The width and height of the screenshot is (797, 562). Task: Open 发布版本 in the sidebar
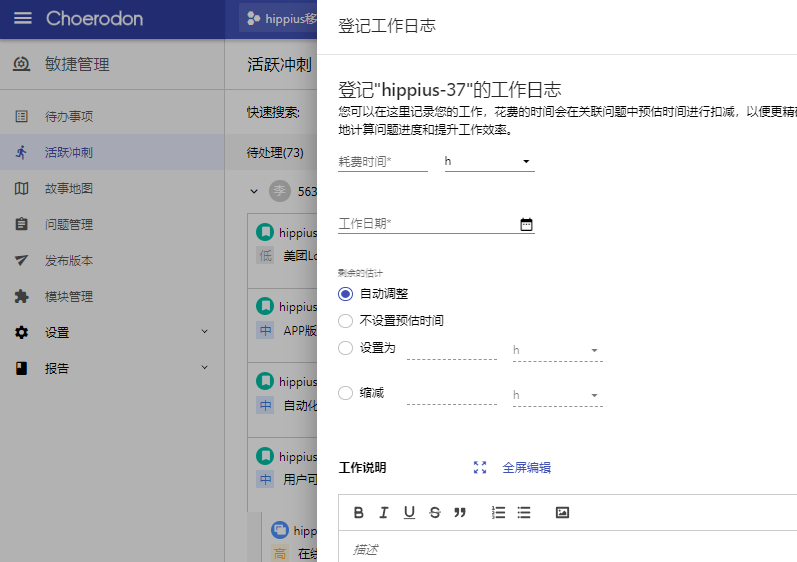112,260
